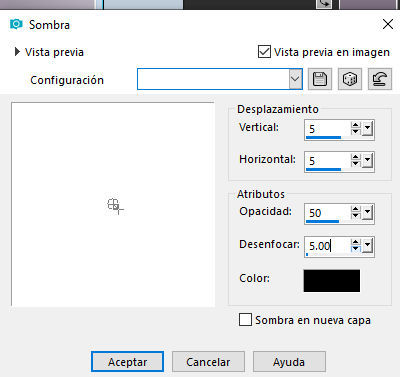Expand the Vista previa disclosure triangle

point(17,52)
